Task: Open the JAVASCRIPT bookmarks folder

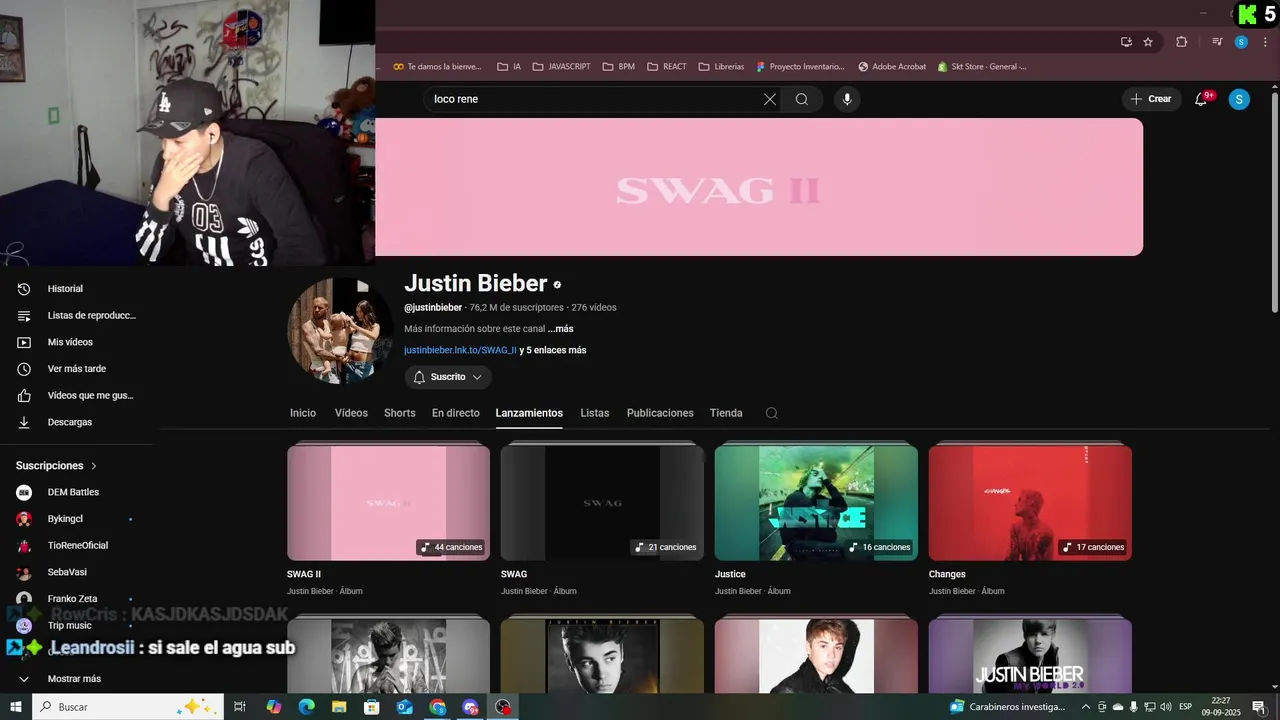Action: point(561,67)
